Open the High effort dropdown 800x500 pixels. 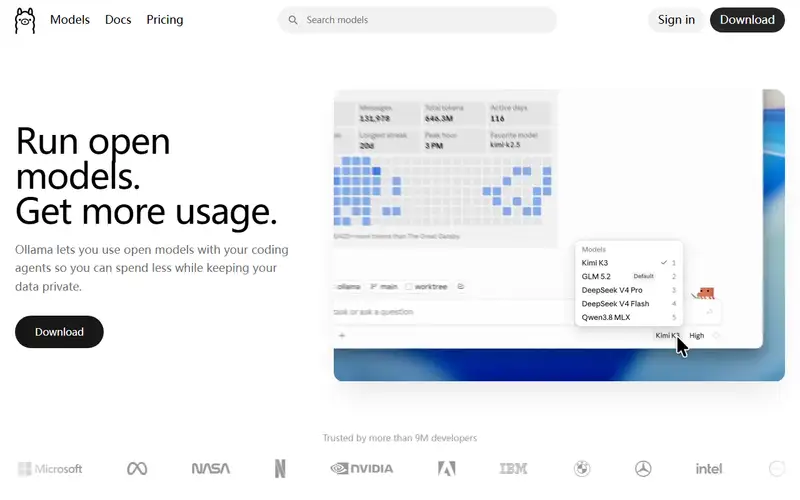click(696, 335)
